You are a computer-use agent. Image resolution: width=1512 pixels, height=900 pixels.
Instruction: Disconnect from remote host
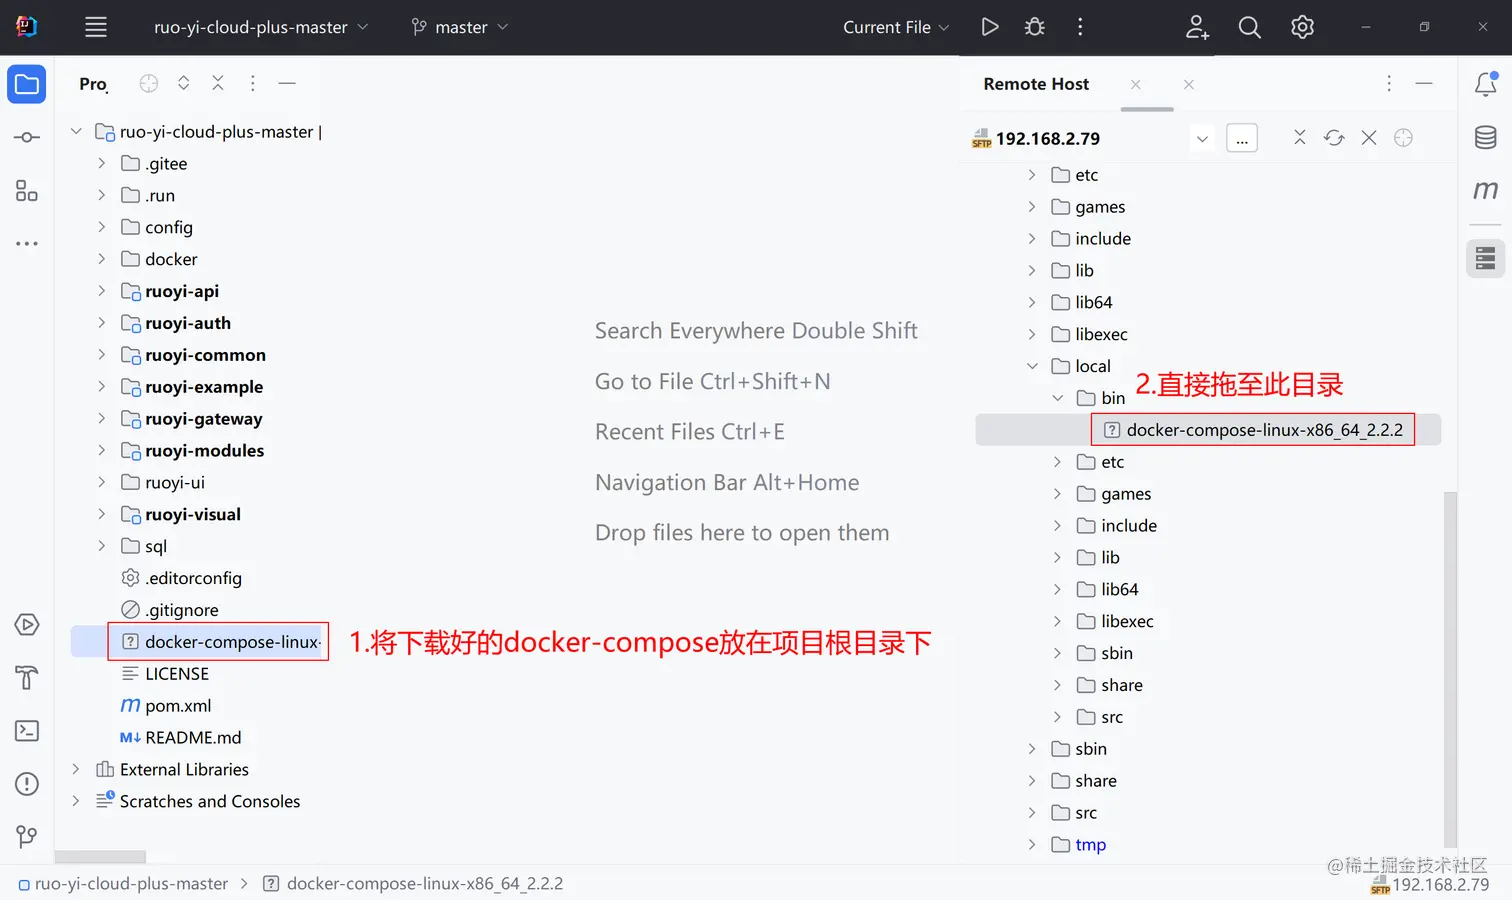click(x=1369, y=137)
